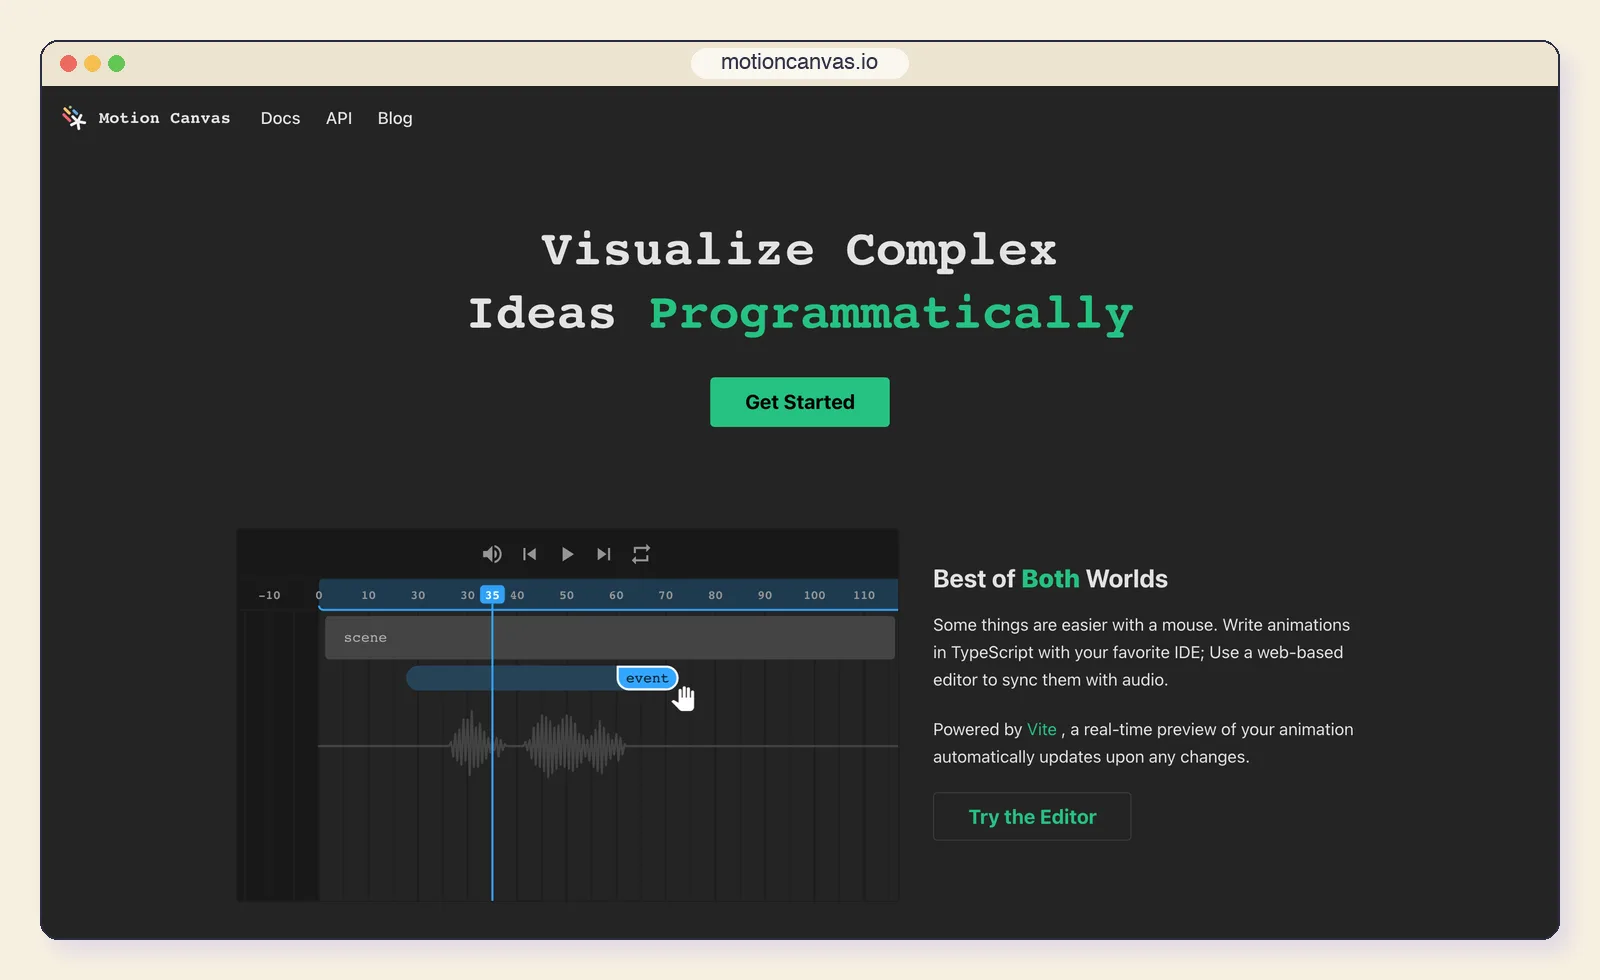Open the Motion Canvas home link text
1600x980 pixels.
pyautogui.click(x=164, y=118)
